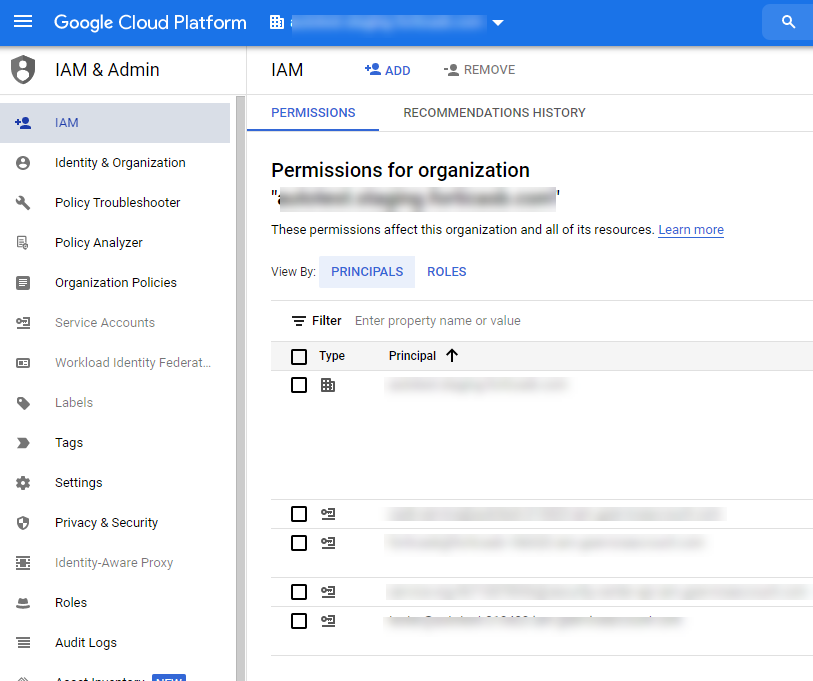The height and width of the screenshot is (681, 813).
Task: Click the IAM & Admin shield icon
Action: (22, 70)
